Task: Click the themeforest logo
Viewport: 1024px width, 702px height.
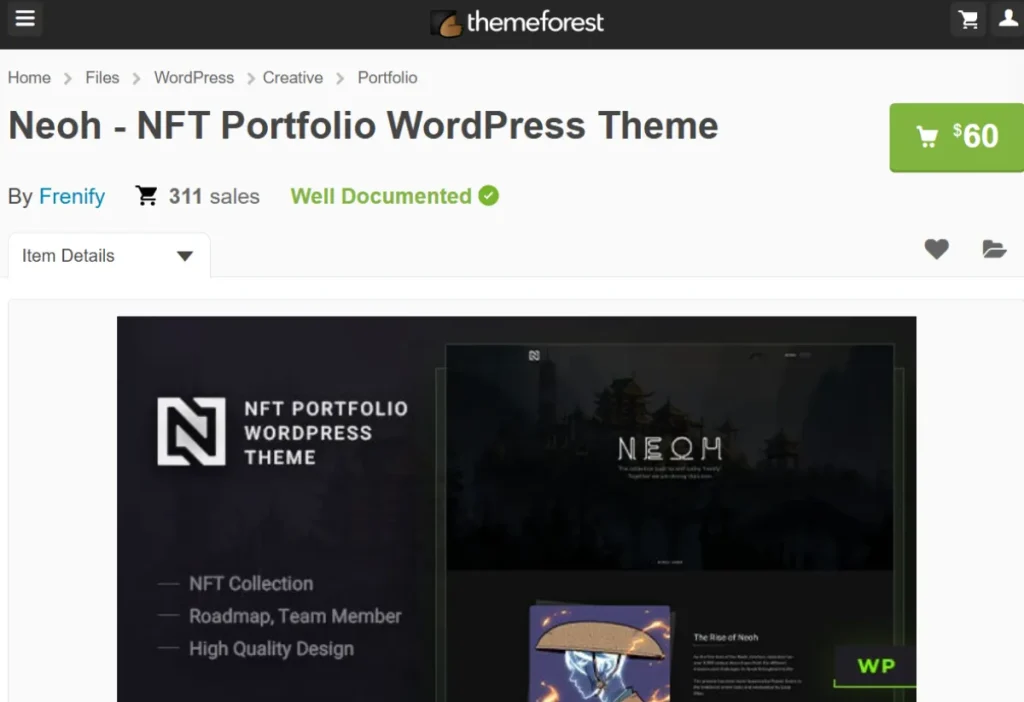Action: (530, 22)
